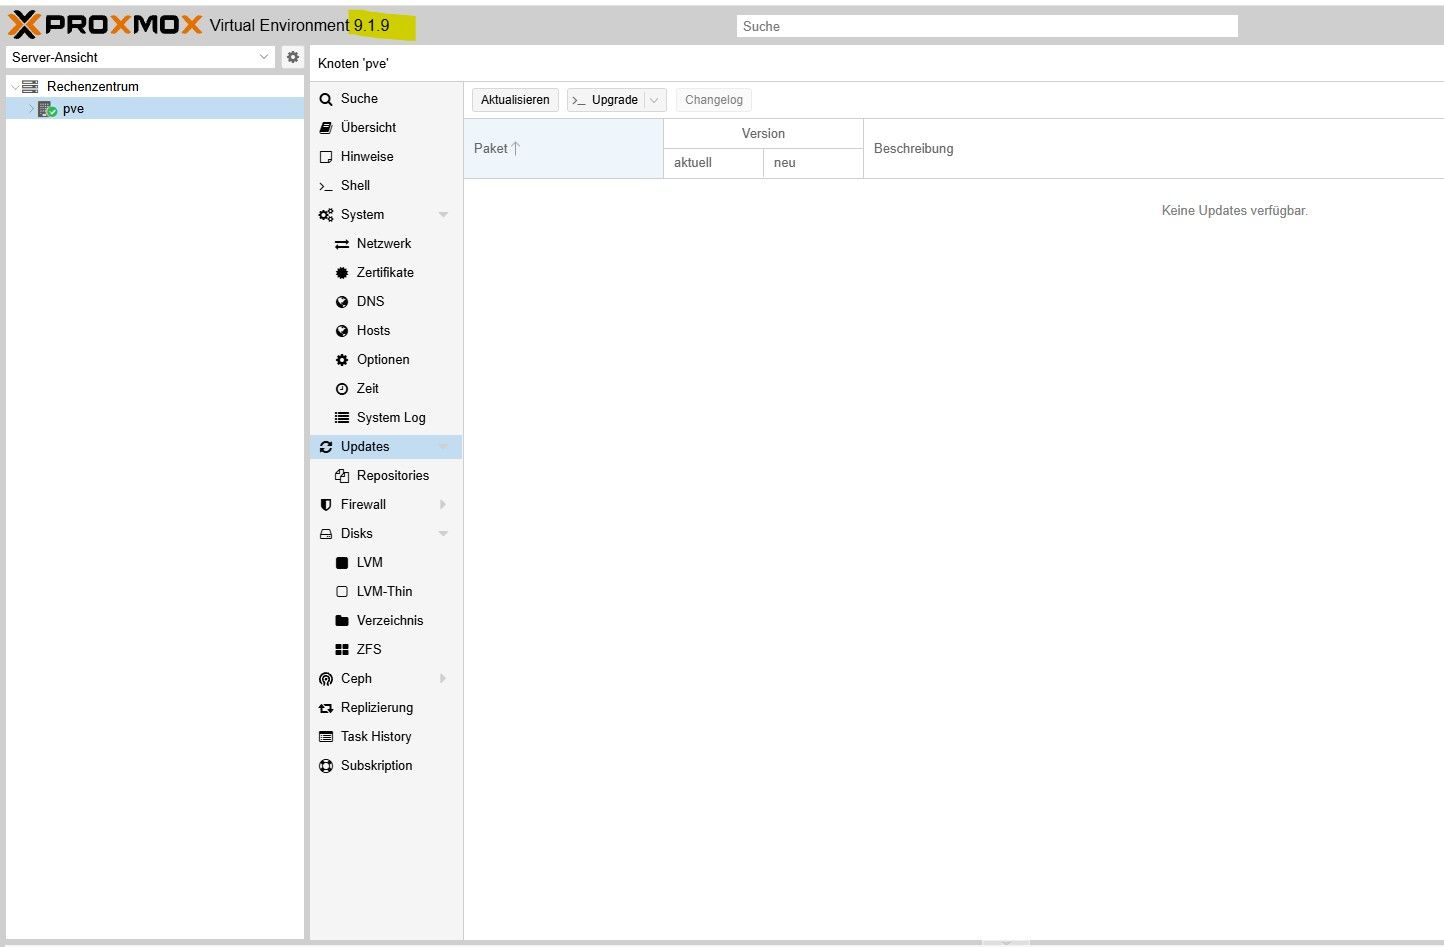Open the Task History entry
Viewport: 1444px width, 947px height.
click(x=386, y=737)
